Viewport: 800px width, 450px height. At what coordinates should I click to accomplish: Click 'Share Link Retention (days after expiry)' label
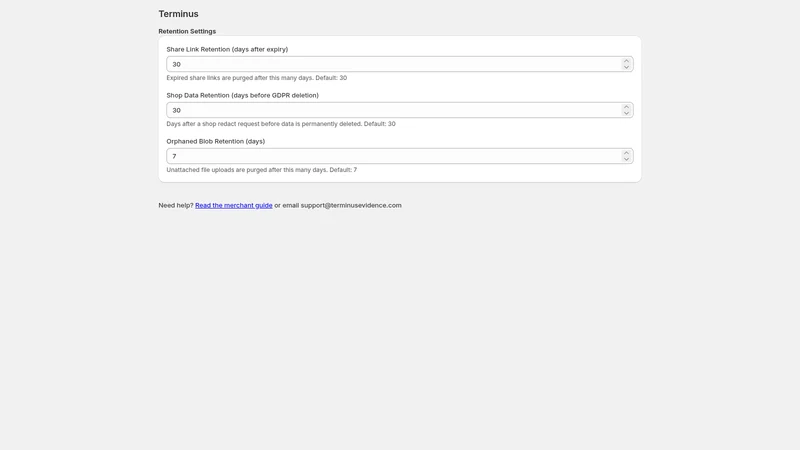[227, 49]
